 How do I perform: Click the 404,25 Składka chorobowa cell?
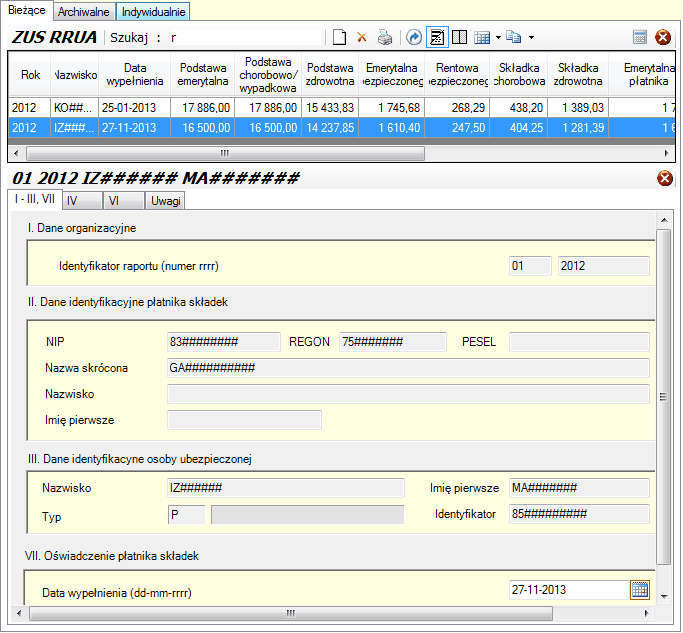click(x=519, y=128)
